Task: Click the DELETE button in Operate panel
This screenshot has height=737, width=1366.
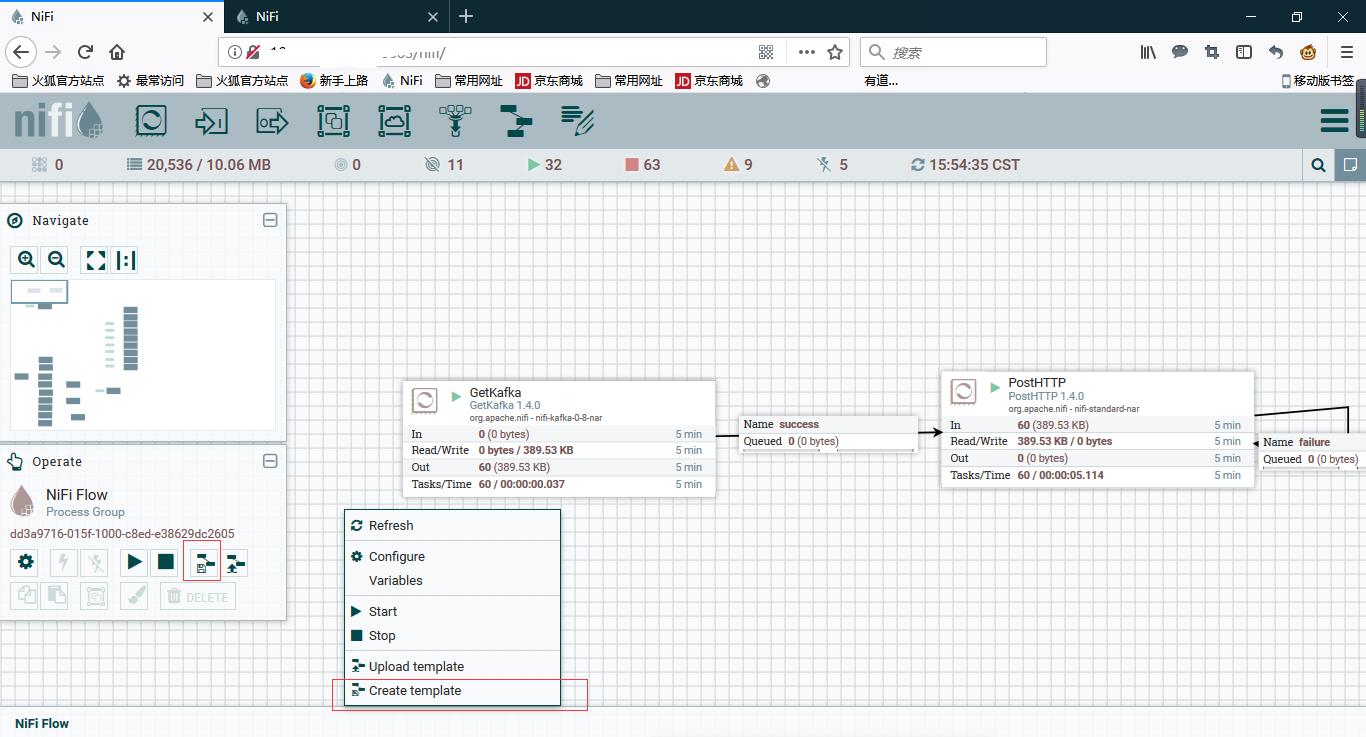Action: (x=198, y=596)
